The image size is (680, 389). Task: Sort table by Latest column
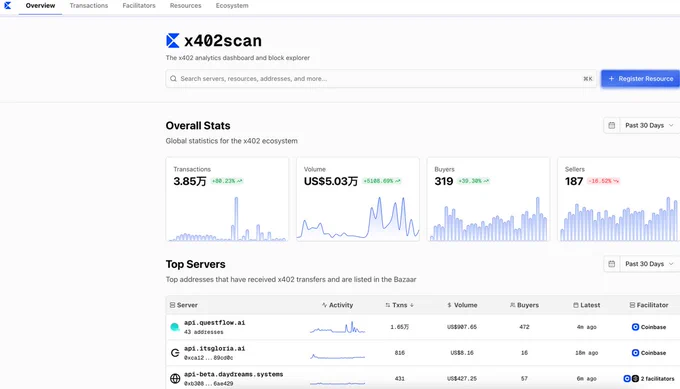(x=586, y=305)
